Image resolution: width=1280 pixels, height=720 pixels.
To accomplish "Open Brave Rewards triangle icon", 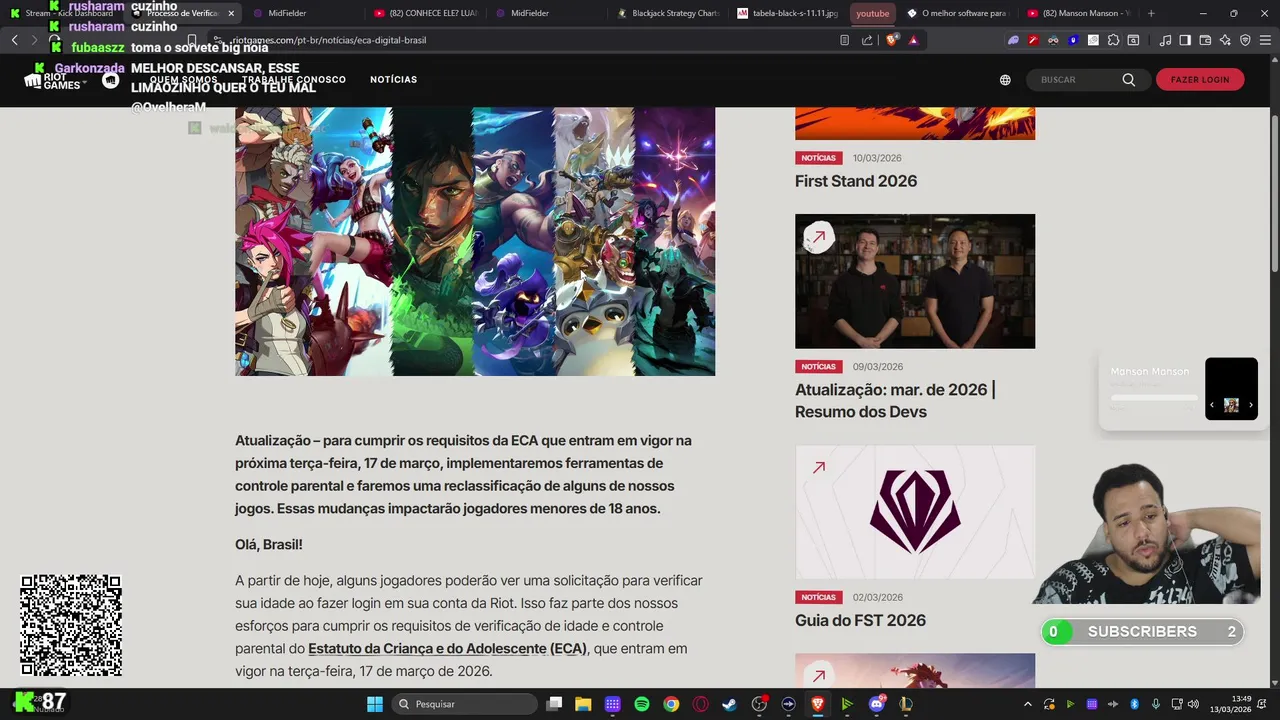I will coord(914,40).
